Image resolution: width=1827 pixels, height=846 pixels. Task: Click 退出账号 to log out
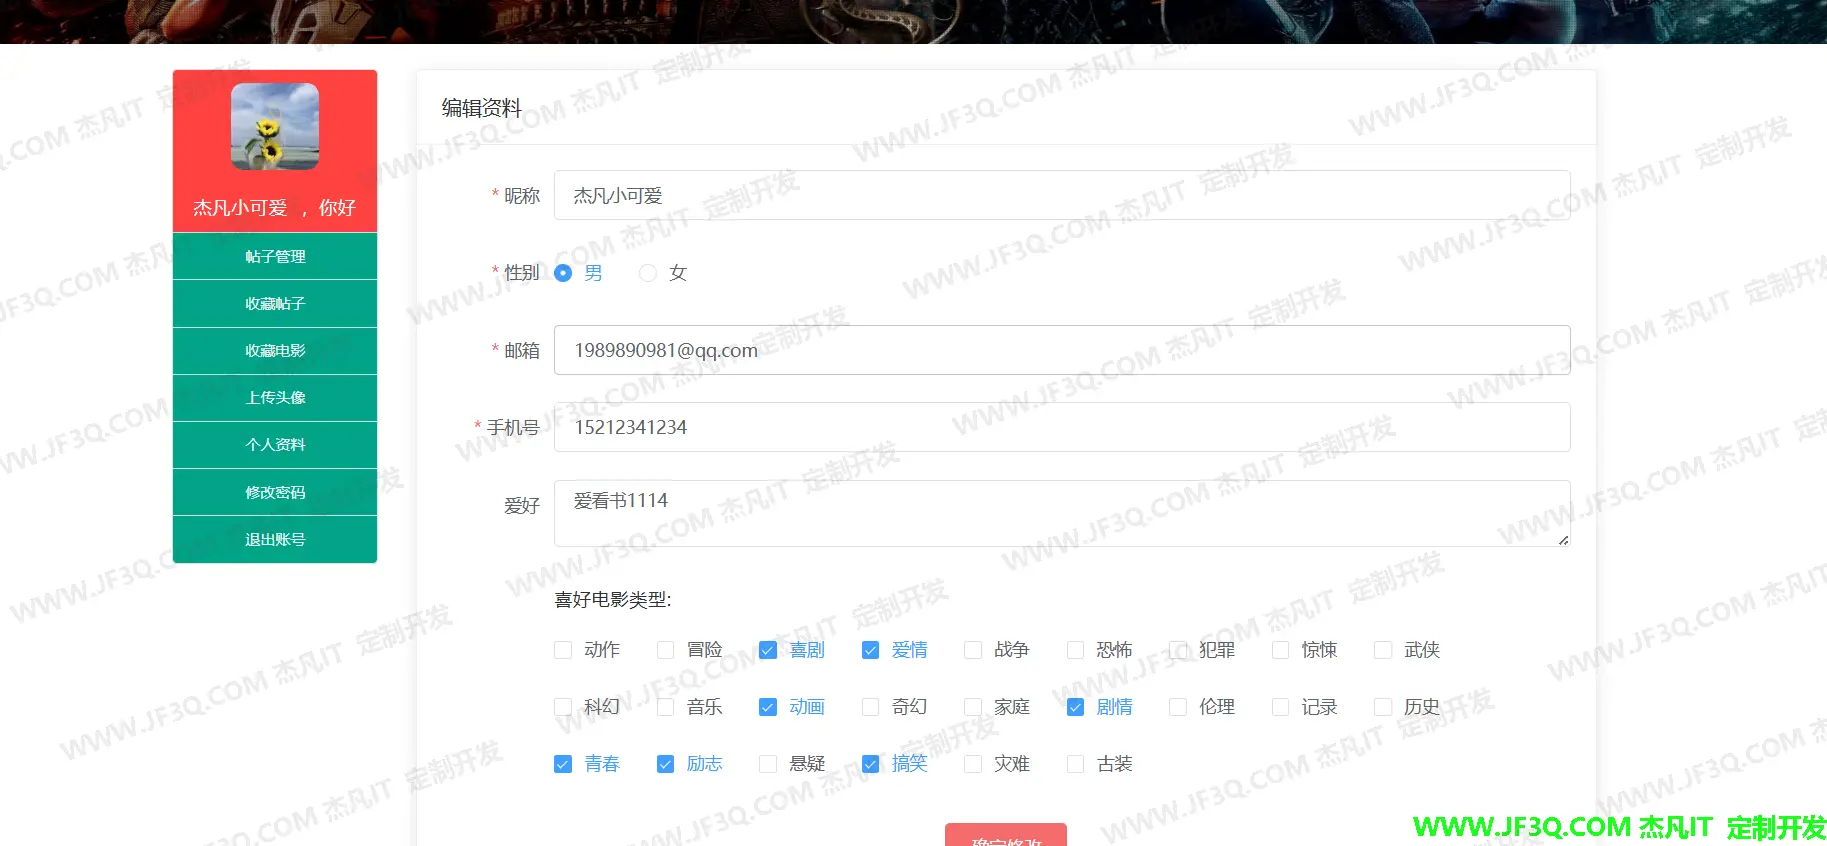[x=275, y=540]
